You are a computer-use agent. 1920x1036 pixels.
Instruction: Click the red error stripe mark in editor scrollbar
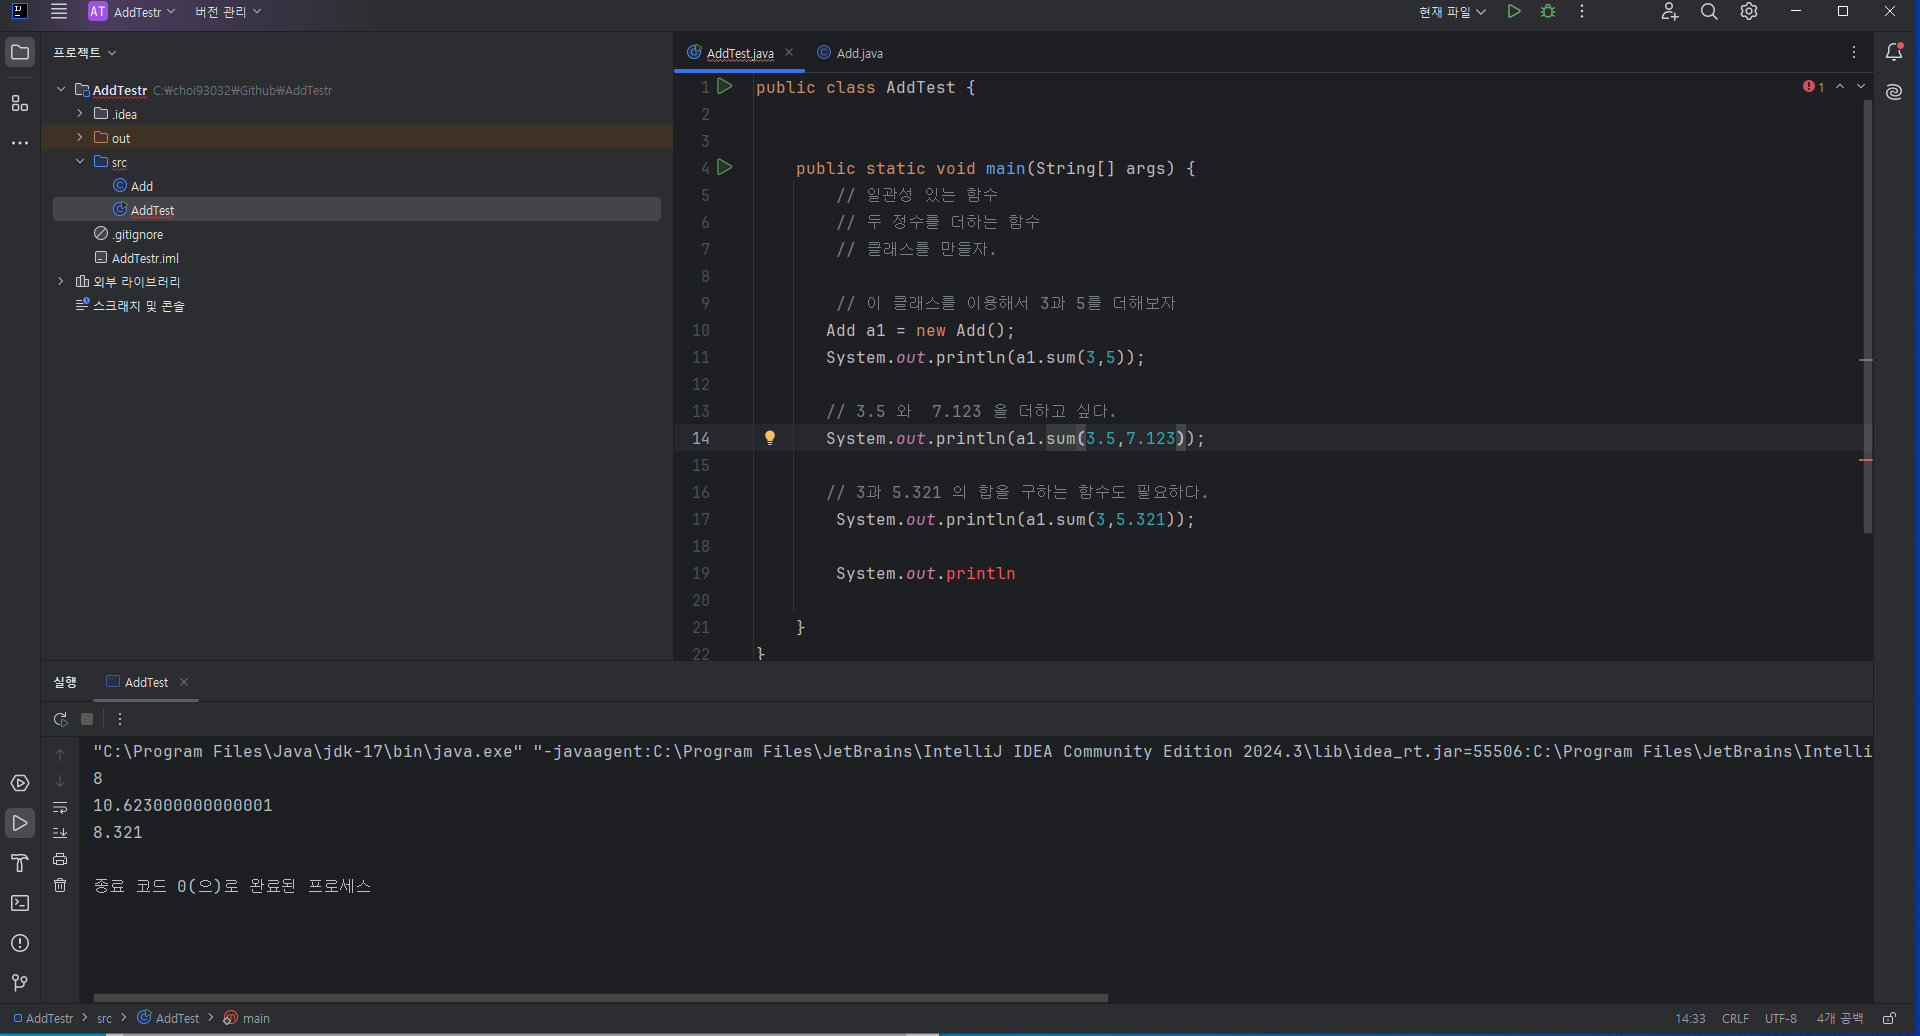(1865, 460)
